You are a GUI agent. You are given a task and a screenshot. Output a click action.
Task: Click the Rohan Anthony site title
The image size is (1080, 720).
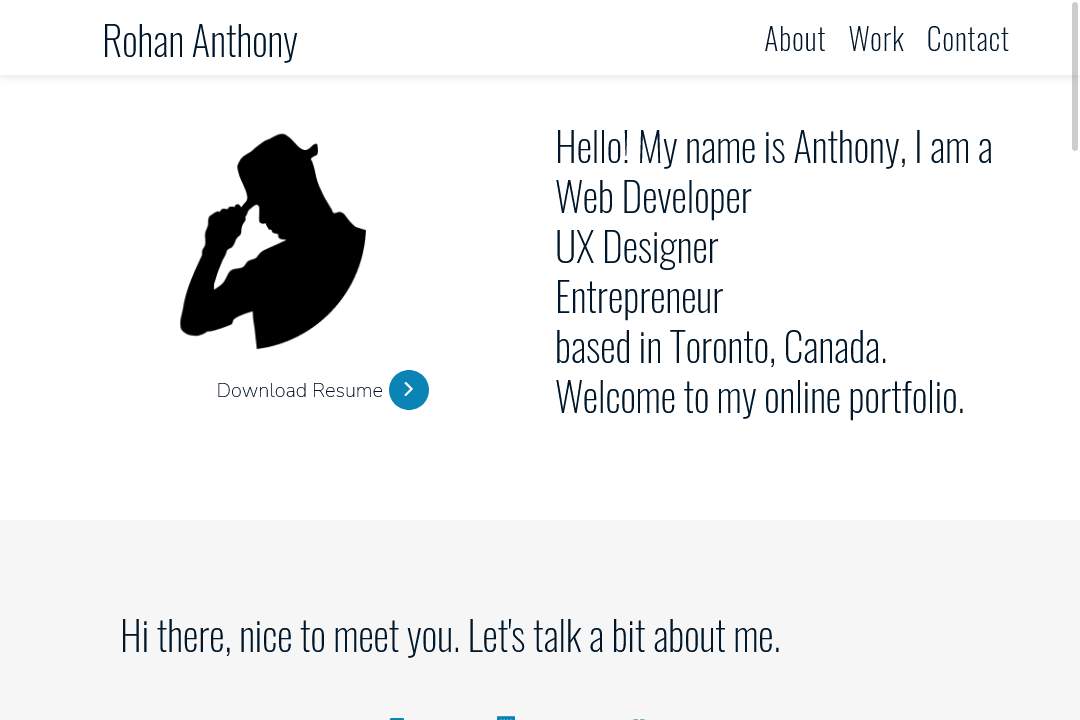[x=200, y=41]
